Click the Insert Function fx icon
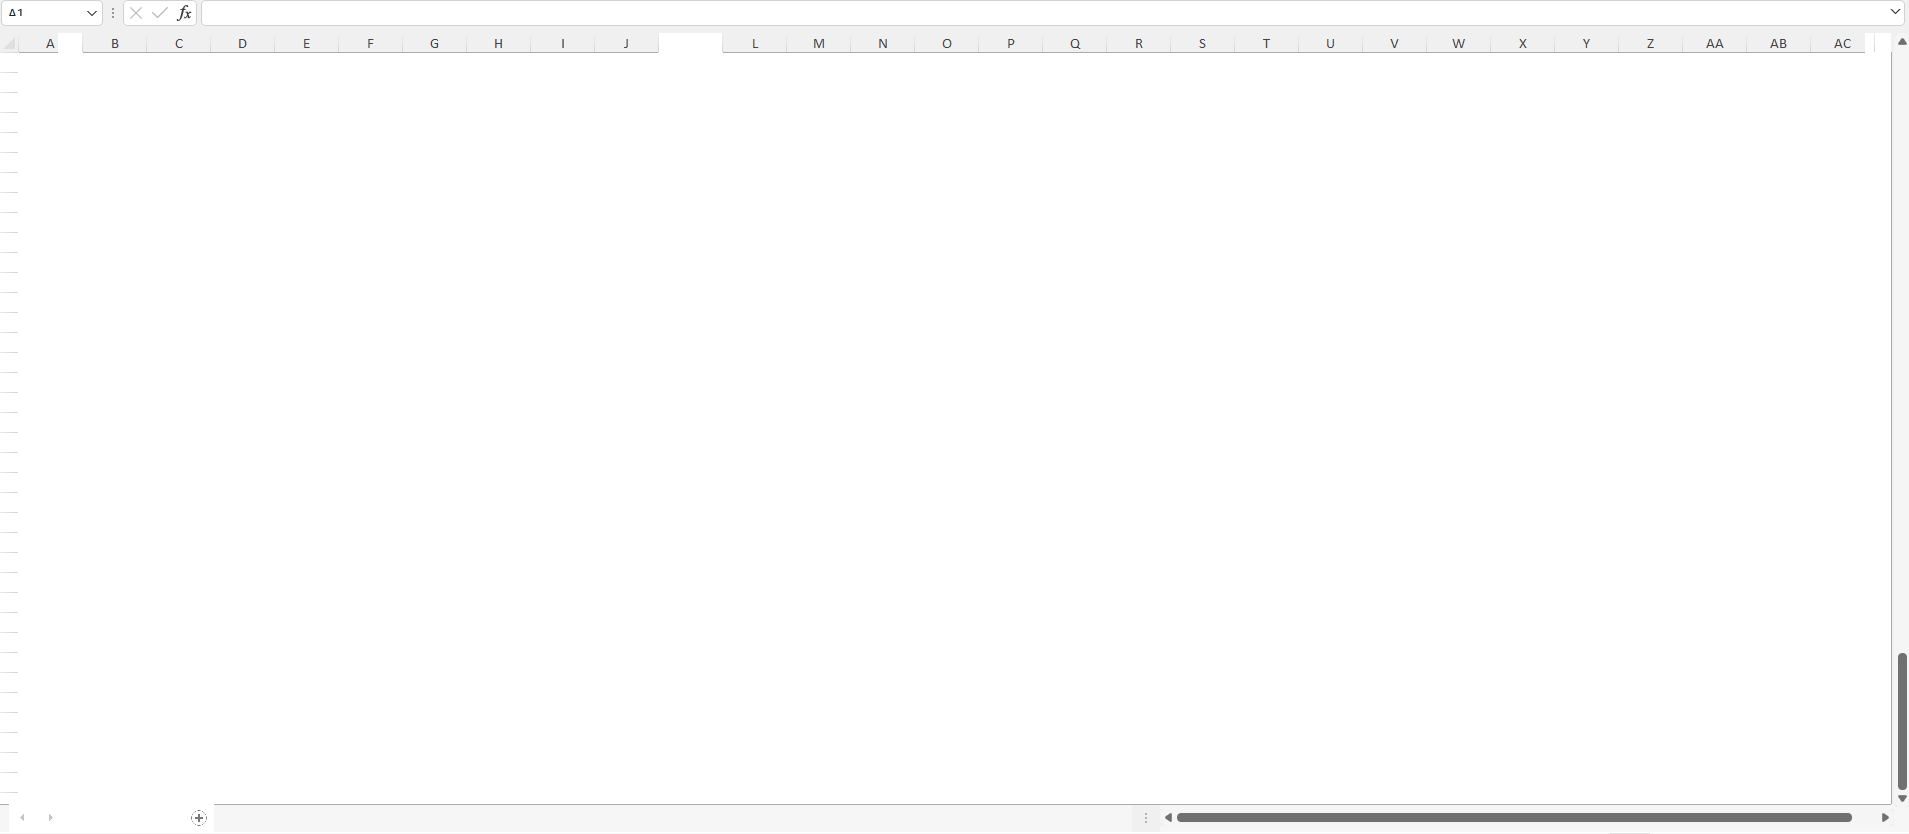This screenshot has width=1909, height=834. tap(184, 13)
